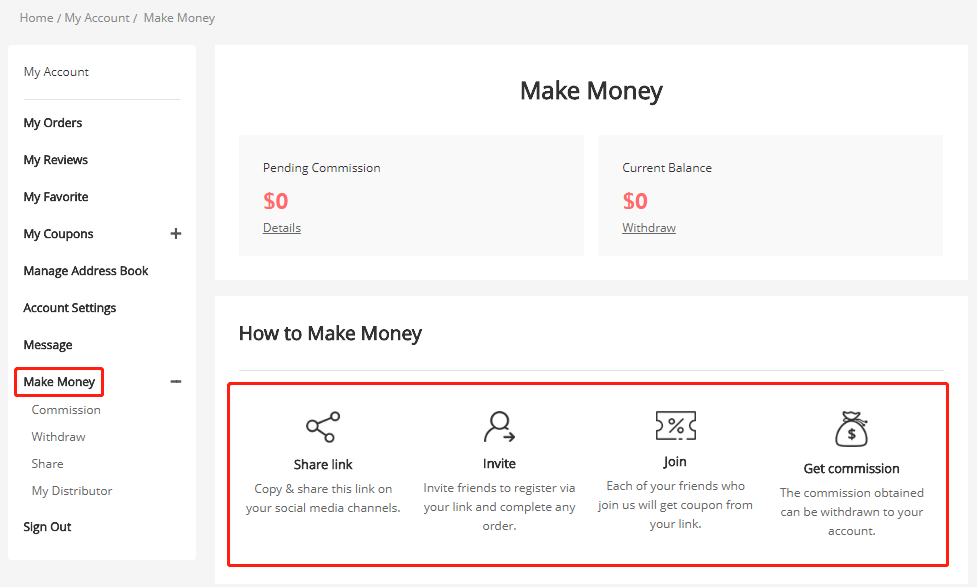Image resolution: width=977 pixels, height=587 pixels.
Task: Select the Commission submenu item
Action: [66, 410]
